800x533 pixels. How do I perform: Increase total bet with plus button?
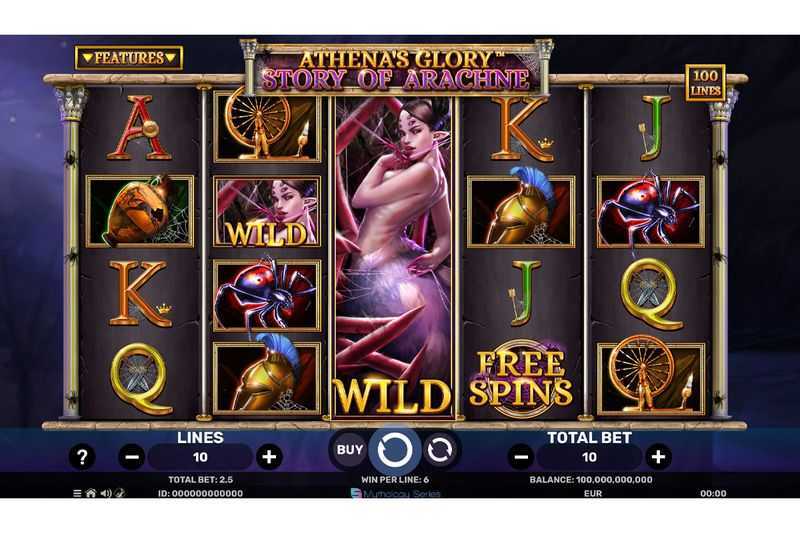click(658, 456)
